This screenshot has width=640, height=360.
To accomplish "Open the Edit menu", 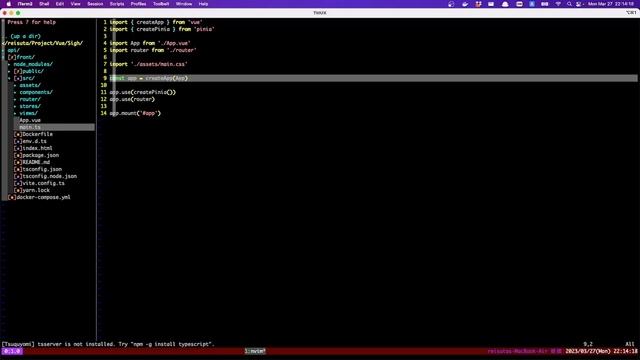I will coord(60,4).
